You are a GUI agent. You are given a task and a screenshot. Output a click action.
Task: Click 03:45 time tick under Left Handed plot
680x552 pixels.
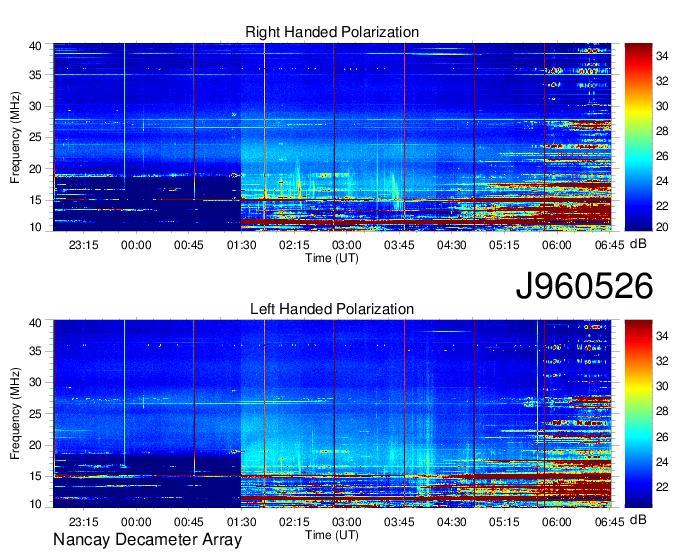click(x=399, y=522)
